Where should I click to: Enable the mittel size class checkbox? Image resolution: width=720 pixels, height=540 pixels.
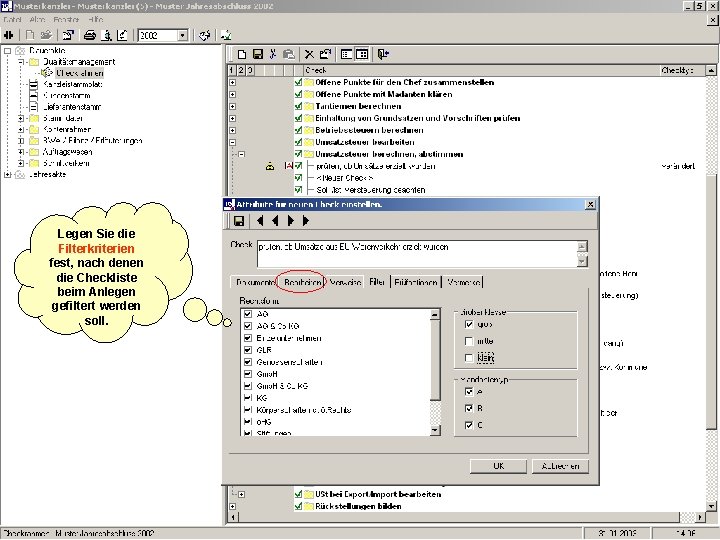tap(469, 341)
